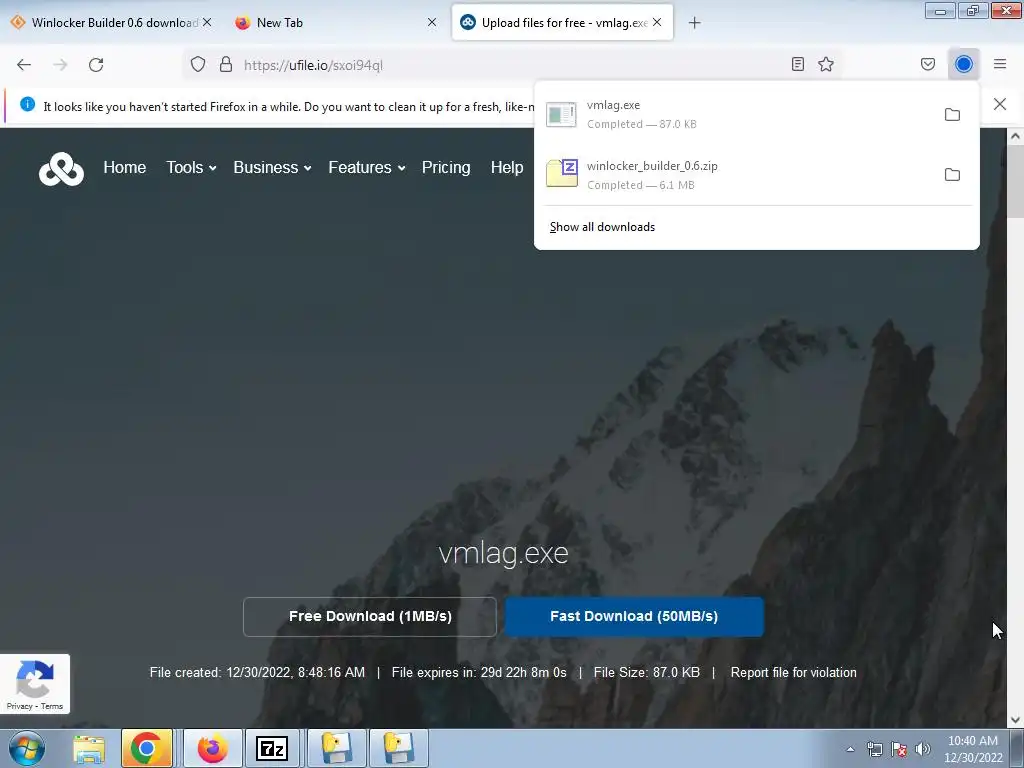Click the page scrollbar down arrow
This screenshot has width=1024, height=768.
coord(1015,720)
